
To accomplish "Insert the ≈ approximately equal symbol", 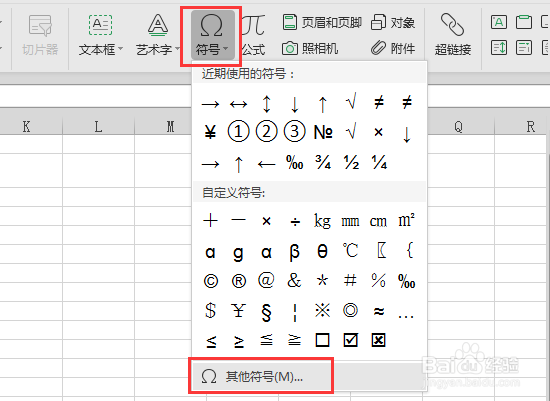I will click(x=379, y=311).
